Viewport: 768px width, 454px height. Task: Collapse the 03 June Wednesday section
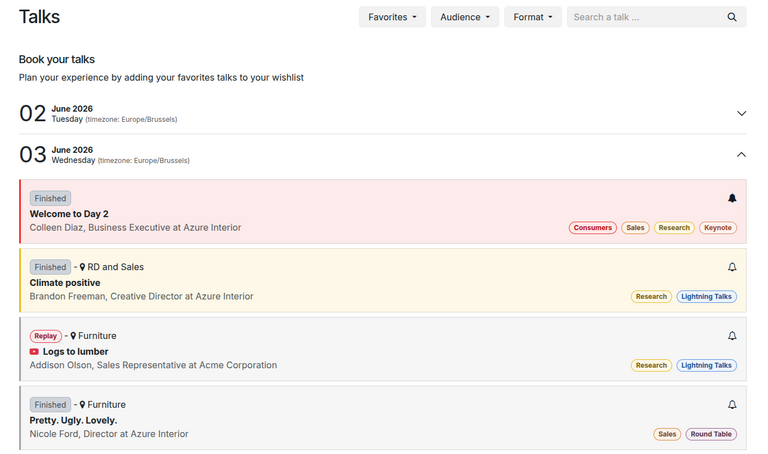(x=741, y=155)
